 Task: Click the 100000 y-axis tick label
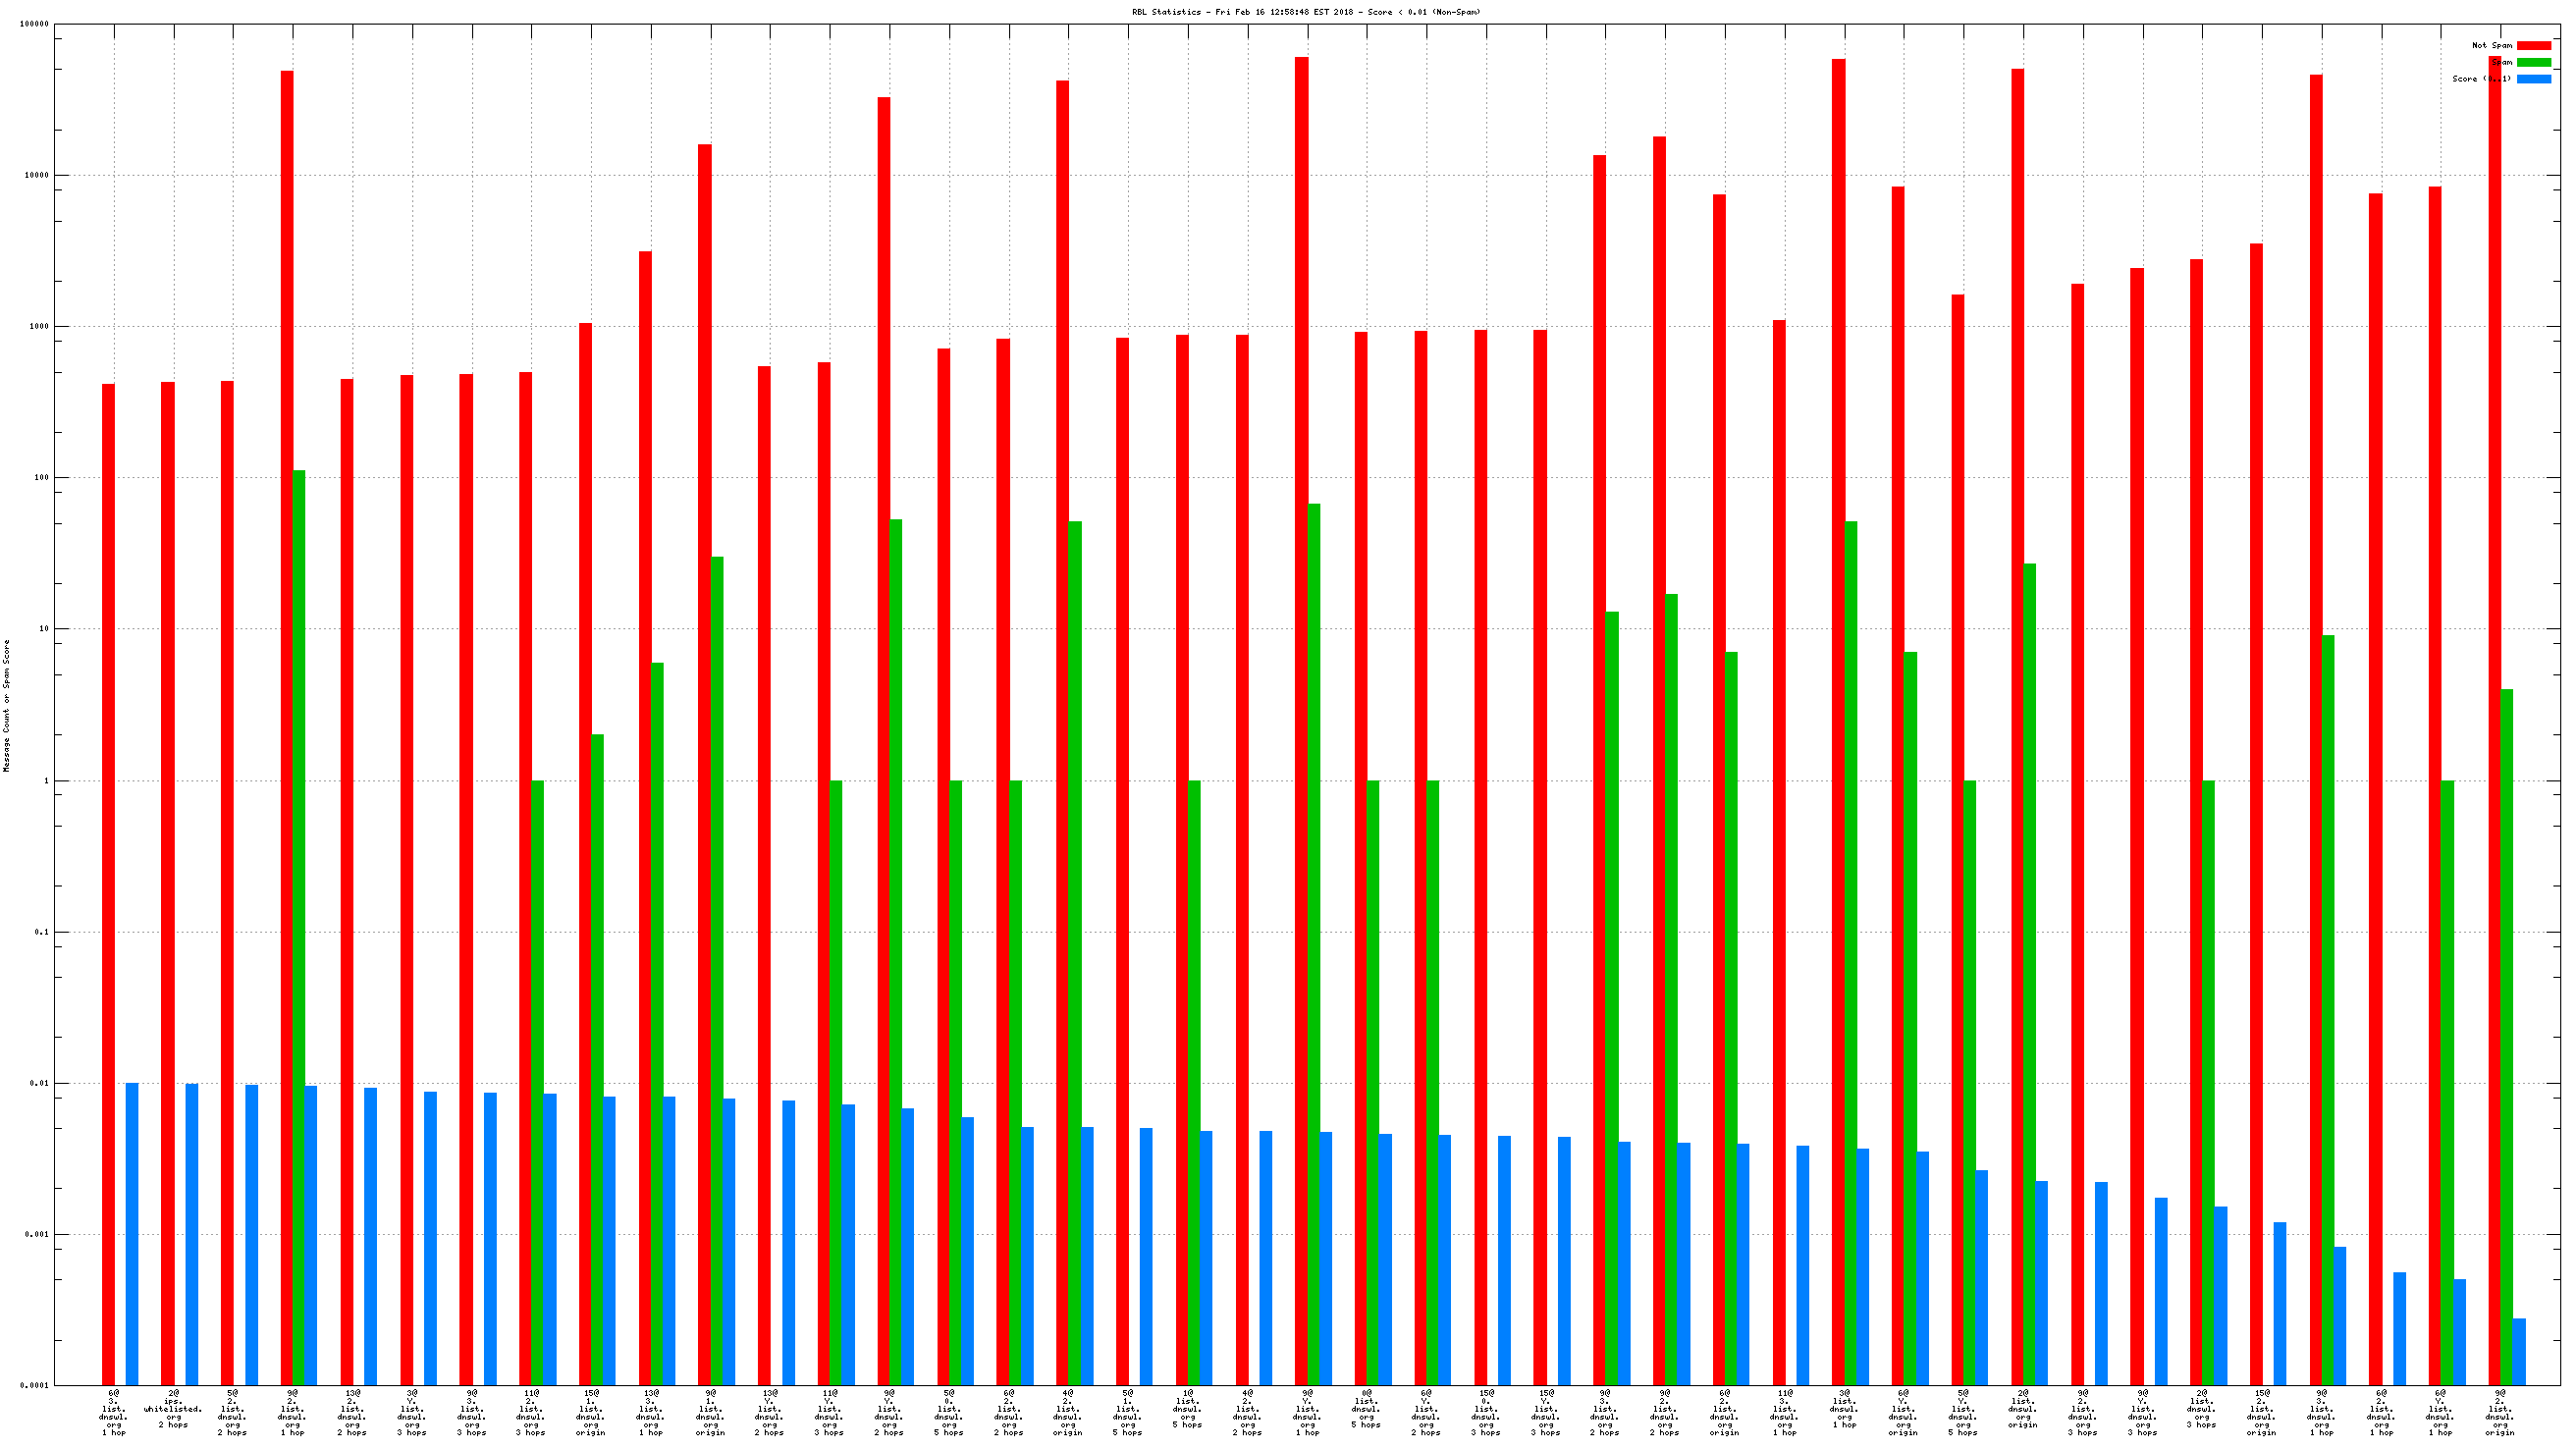(34, 24)
